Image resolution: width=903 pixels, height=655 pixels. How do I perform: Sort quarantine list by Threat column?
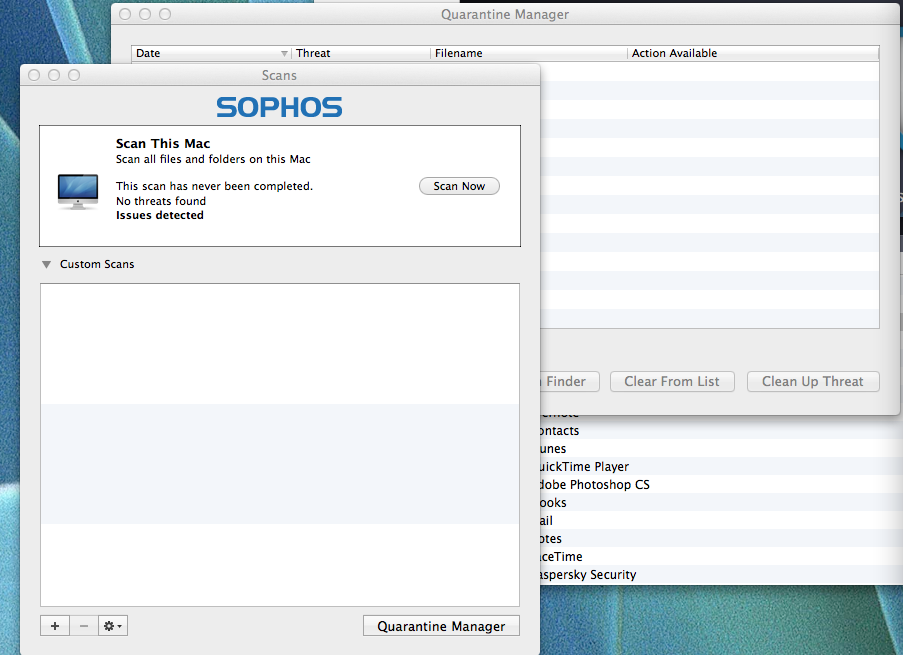(361, 53)
